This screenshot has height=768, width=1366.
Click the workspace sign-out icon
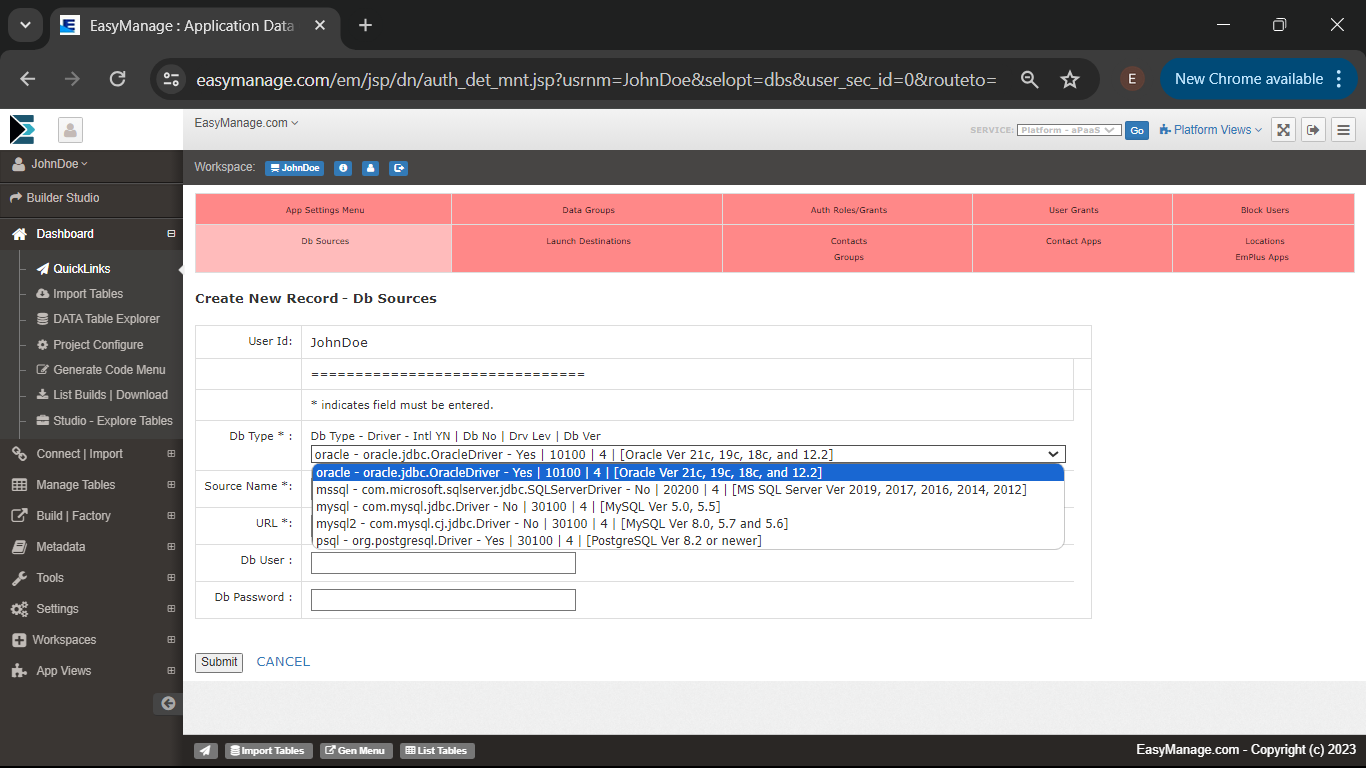[399, 168]
